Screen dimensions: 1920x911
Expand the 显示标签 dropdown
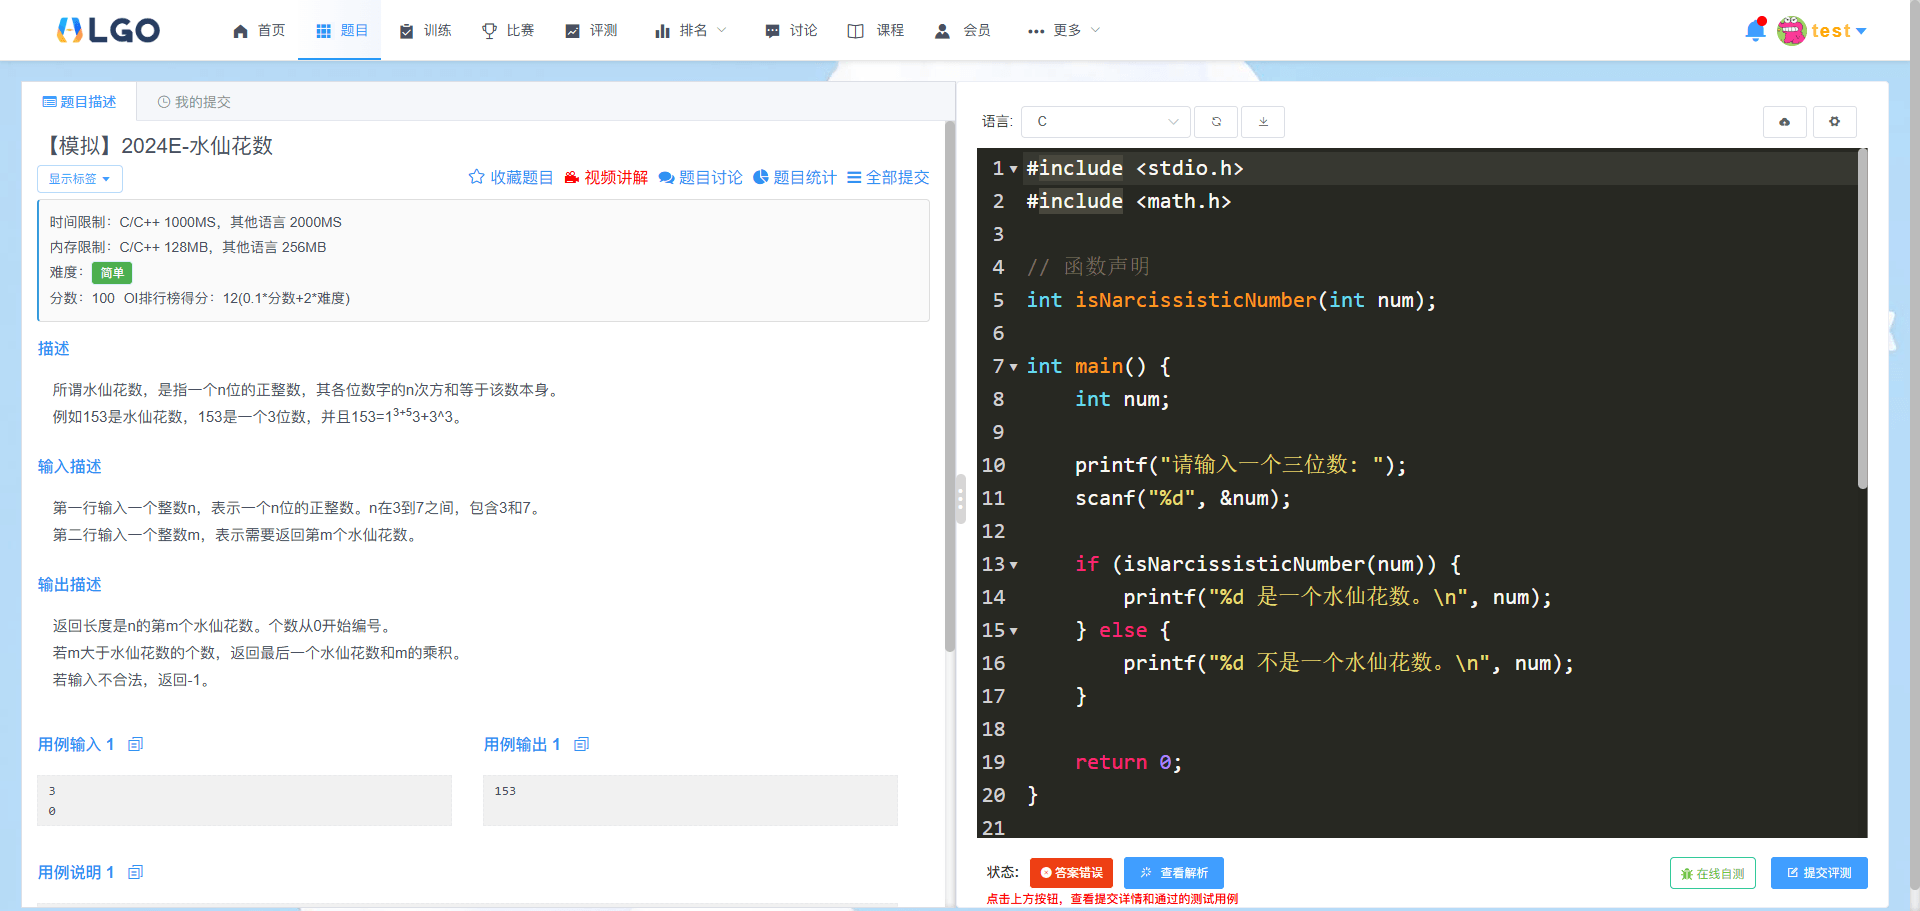(x=80, y=179)
